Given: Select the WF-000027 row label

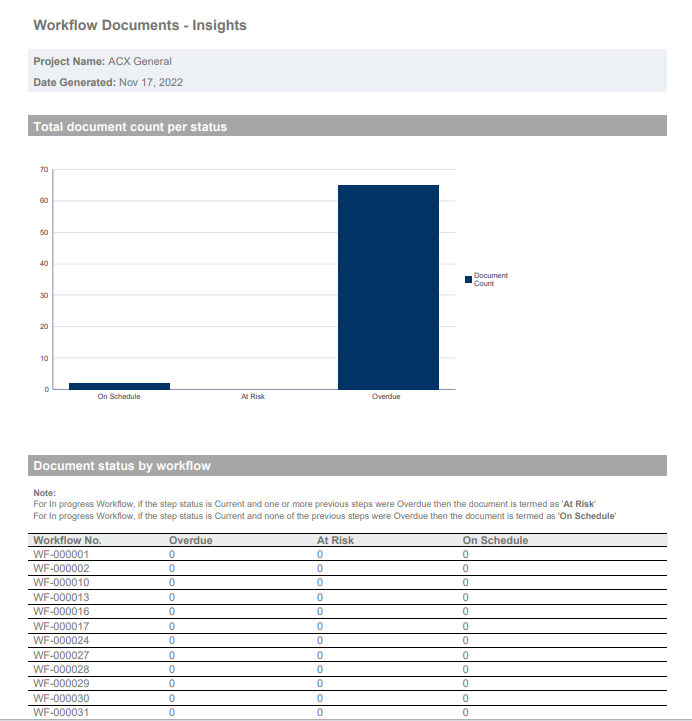Looking at the screenshot, I should [61, 655].
